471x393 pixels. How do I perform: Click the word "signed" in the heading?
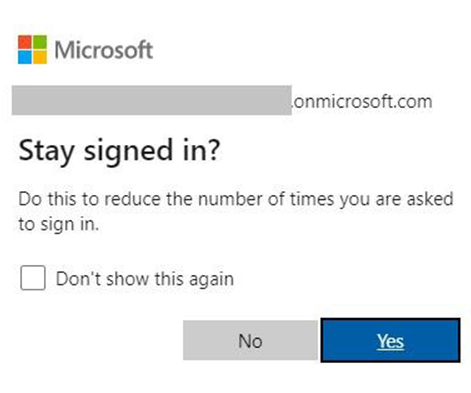pos(128,152)
